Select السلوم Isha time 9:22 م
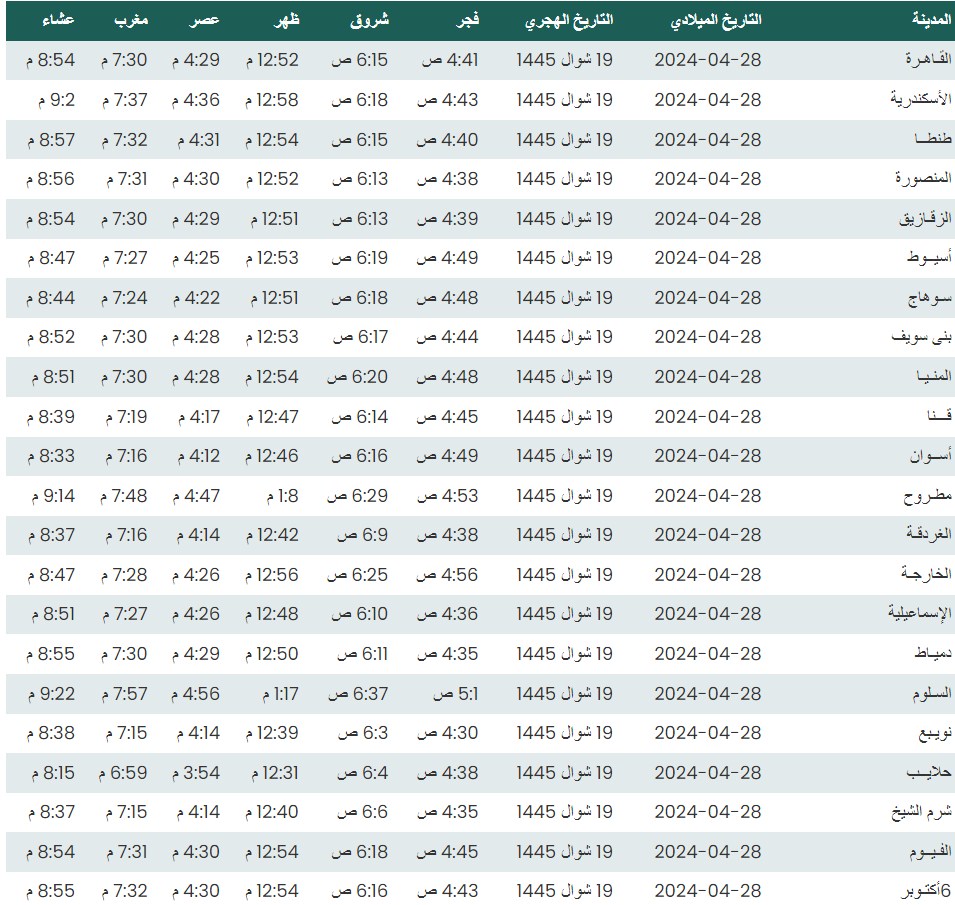955x905 pixels. pyautogui.click(x=52, y=694)
